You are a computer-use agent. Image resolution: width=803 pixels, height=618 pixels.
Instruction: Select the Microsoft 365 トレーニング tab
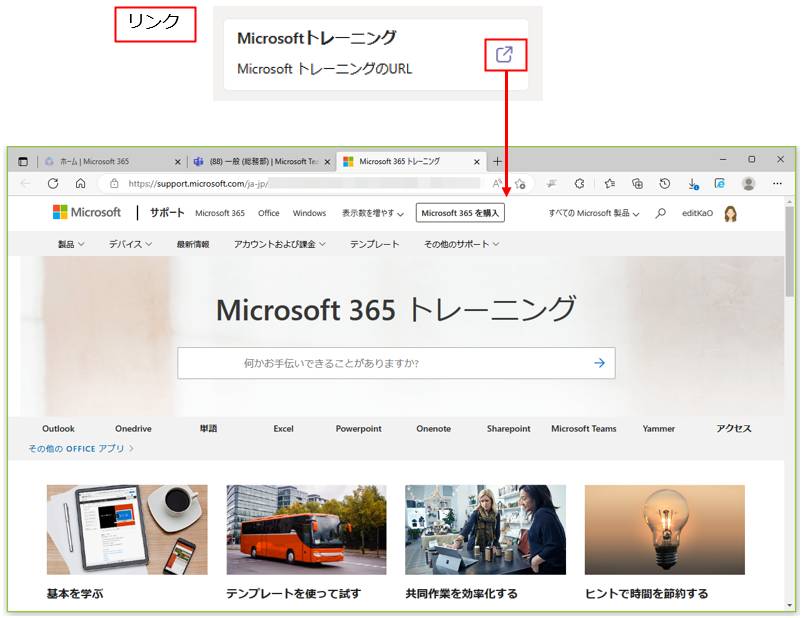411,161
